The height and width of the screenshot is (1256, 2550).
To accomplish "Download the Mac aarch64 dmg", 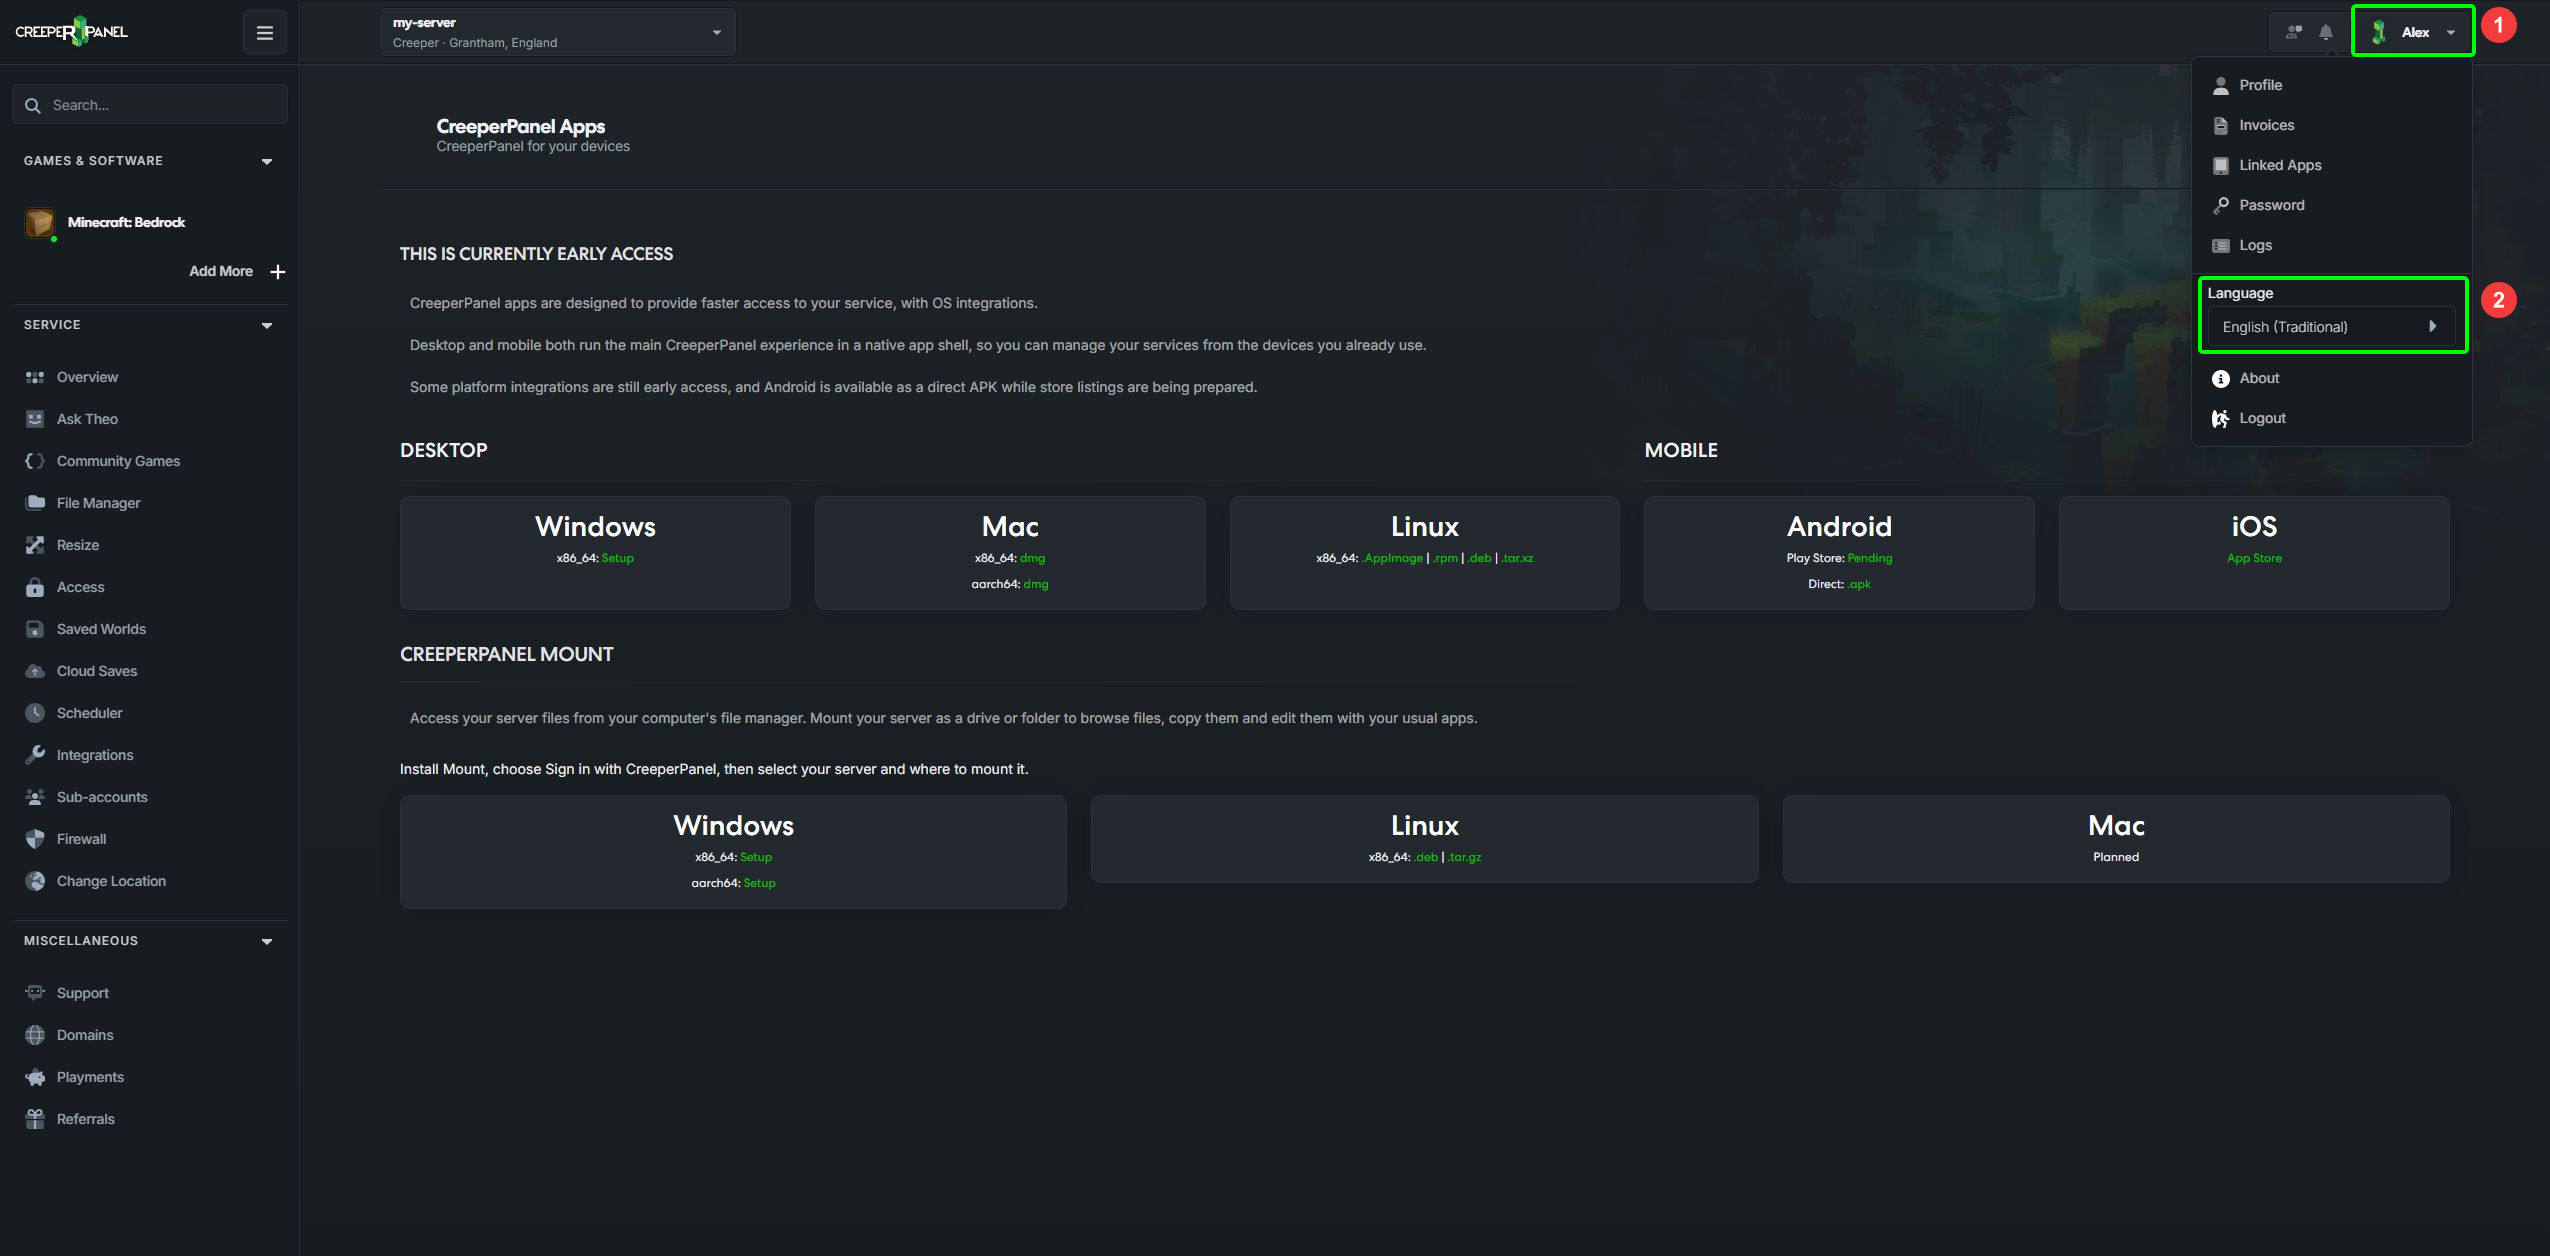I will pos(1036,584).
